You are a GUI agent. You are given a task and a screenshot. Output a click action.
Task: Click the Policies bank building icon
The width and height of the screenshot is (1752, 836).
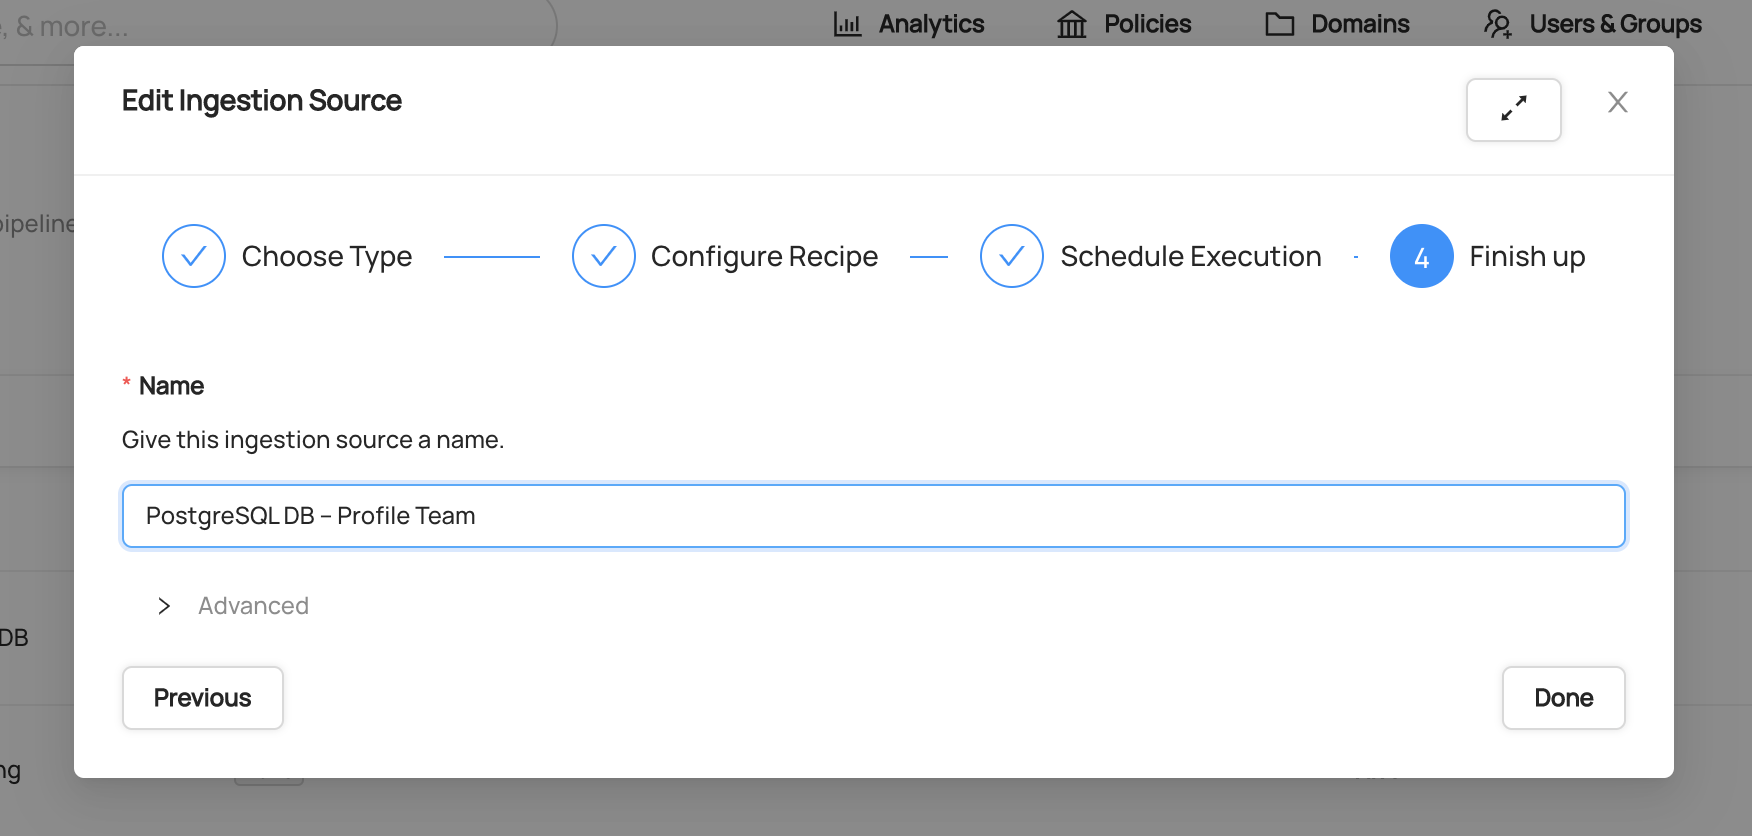[x=1071, y=24]
